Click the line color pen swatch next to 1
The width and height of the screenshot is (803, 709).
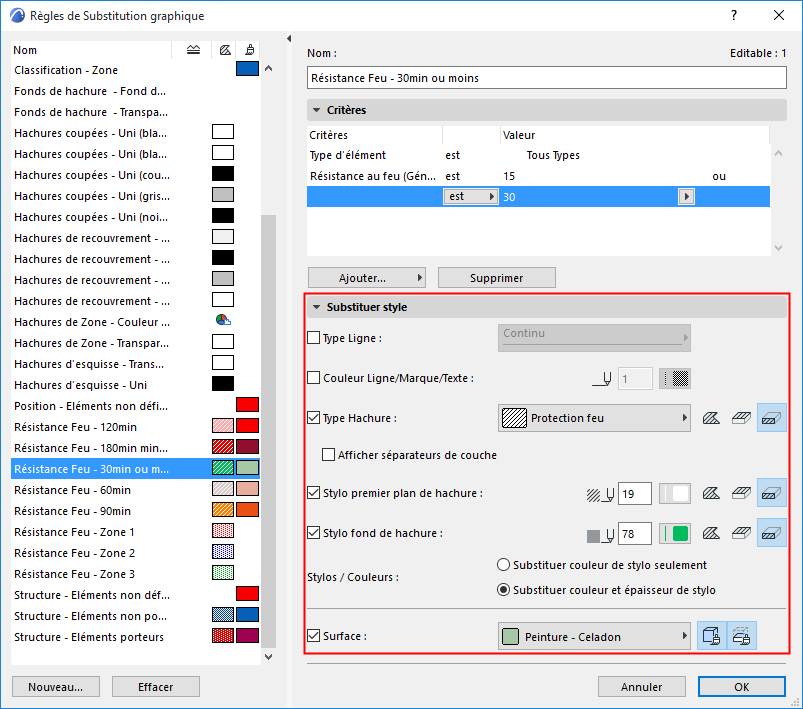(x=674, y=379)
